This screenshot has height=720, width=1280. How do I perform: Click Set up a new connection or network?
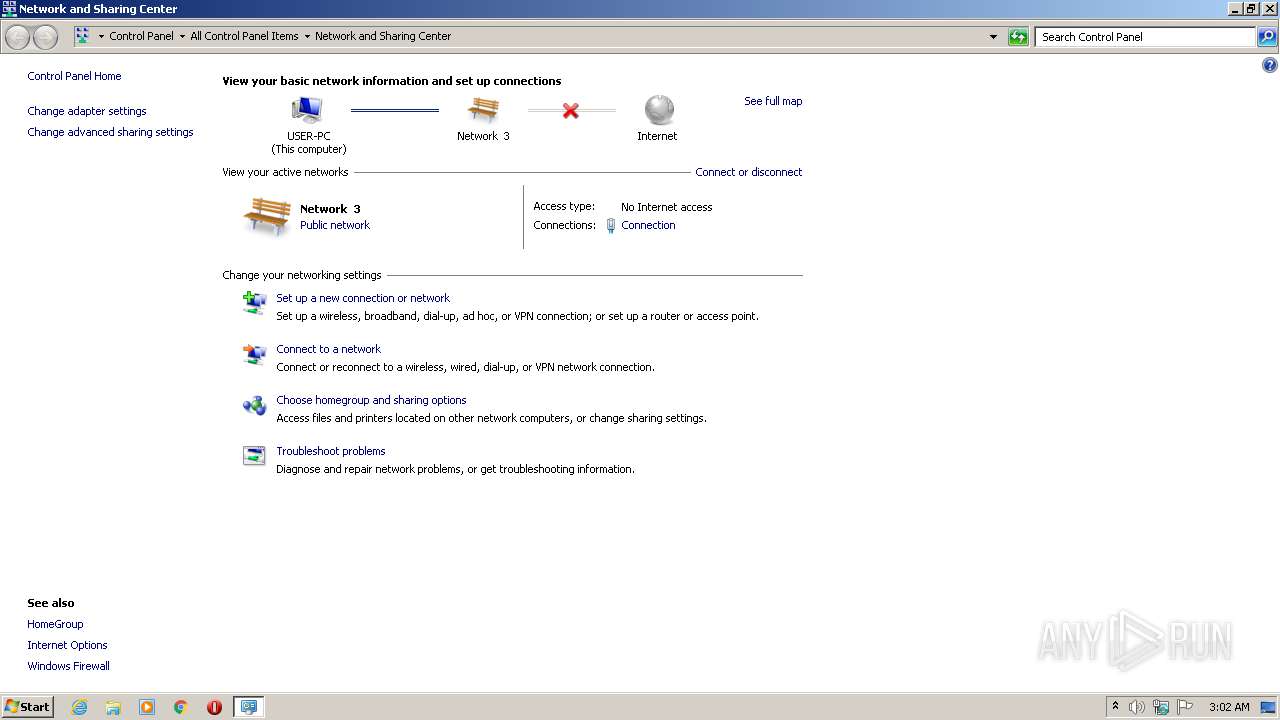click(x=363, y=298)
